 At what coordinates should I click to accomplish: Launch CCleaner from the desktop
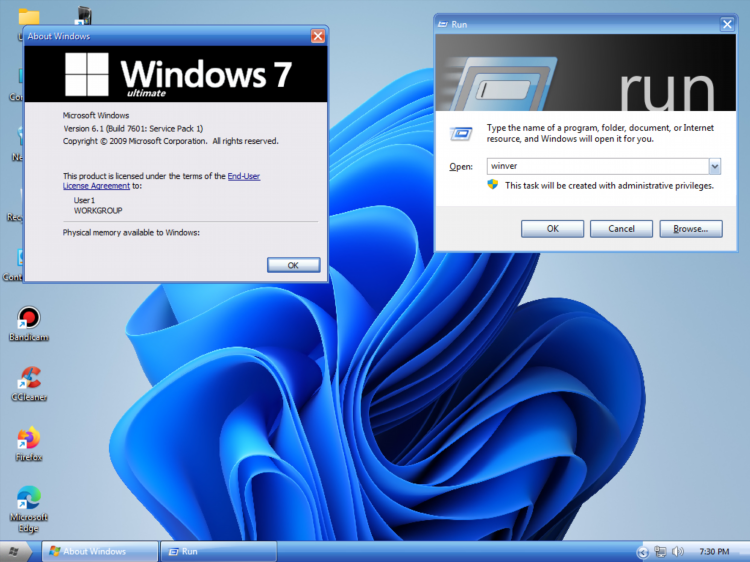(29, 384)
